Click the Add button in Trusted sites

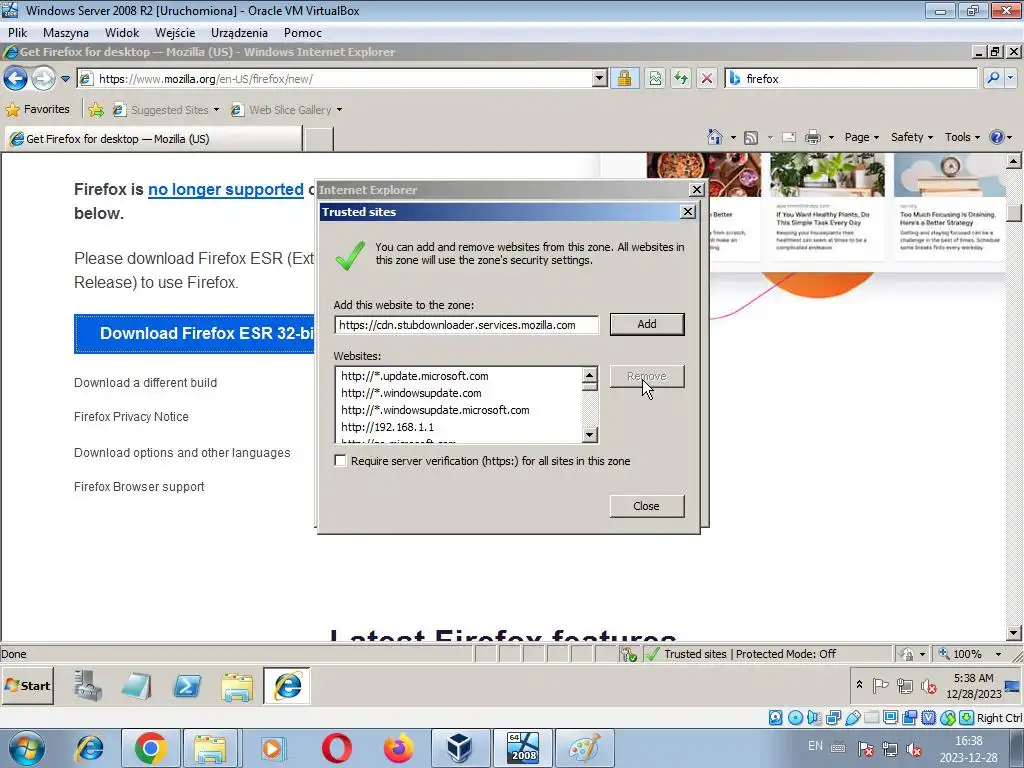click(x=647, y=324)
